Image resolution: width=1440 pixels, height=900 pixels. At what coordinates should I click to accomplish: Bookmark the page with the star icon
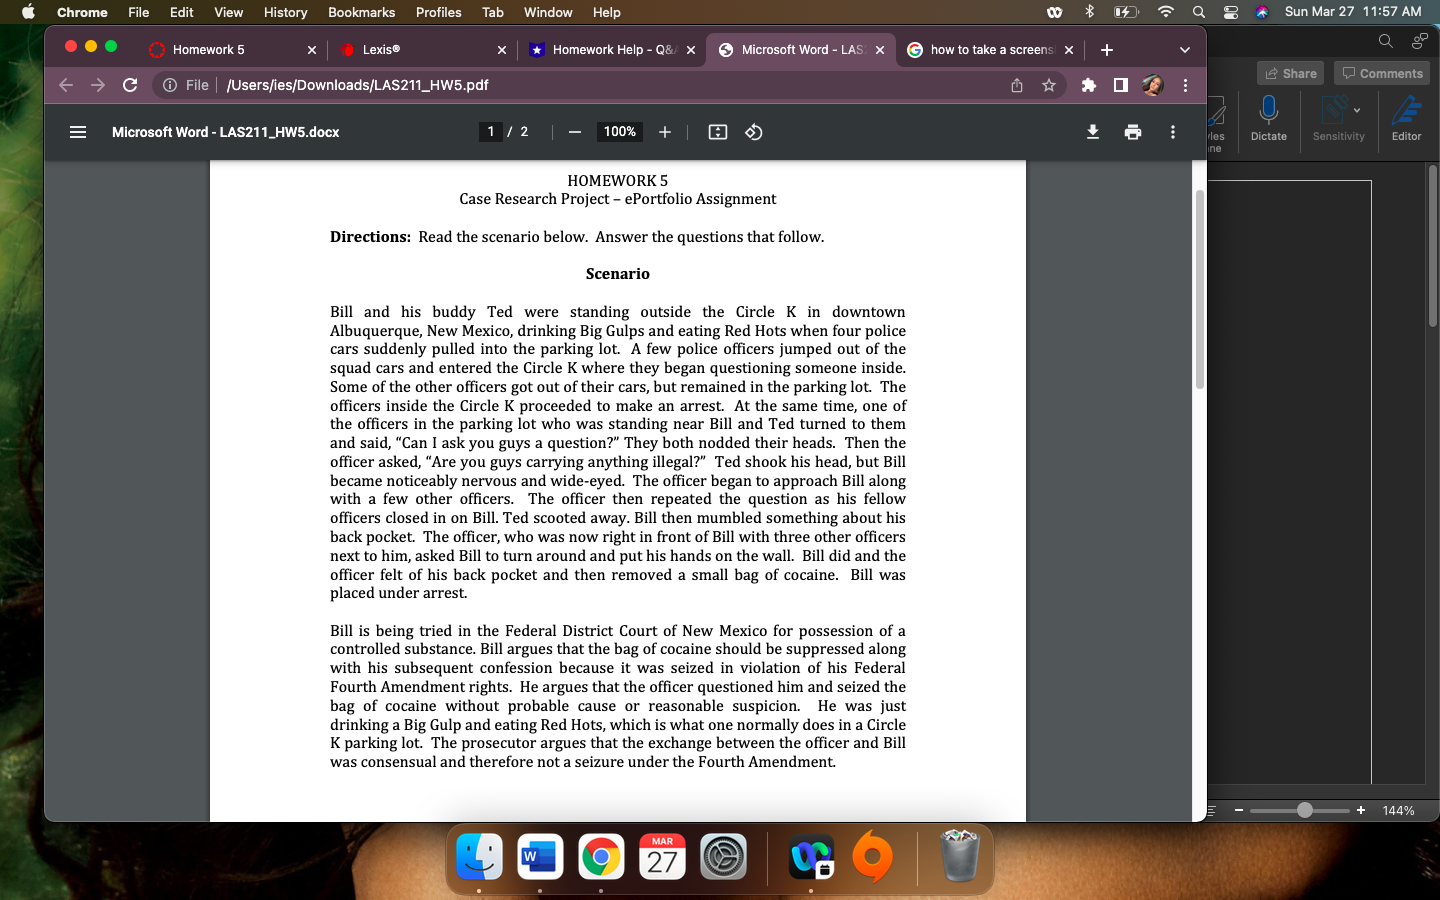[1049, 85]
